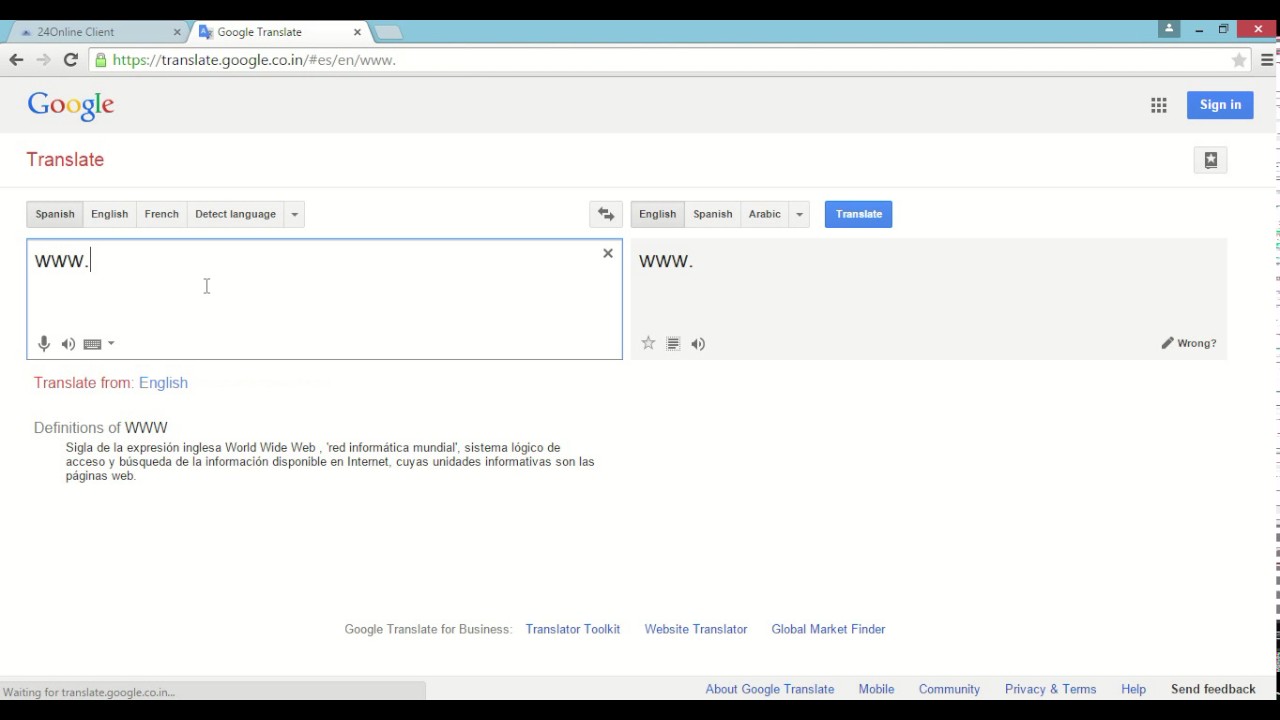Select Spanish as source language
The width and height of the screenshot is (1280, 720).
(55, 214)
